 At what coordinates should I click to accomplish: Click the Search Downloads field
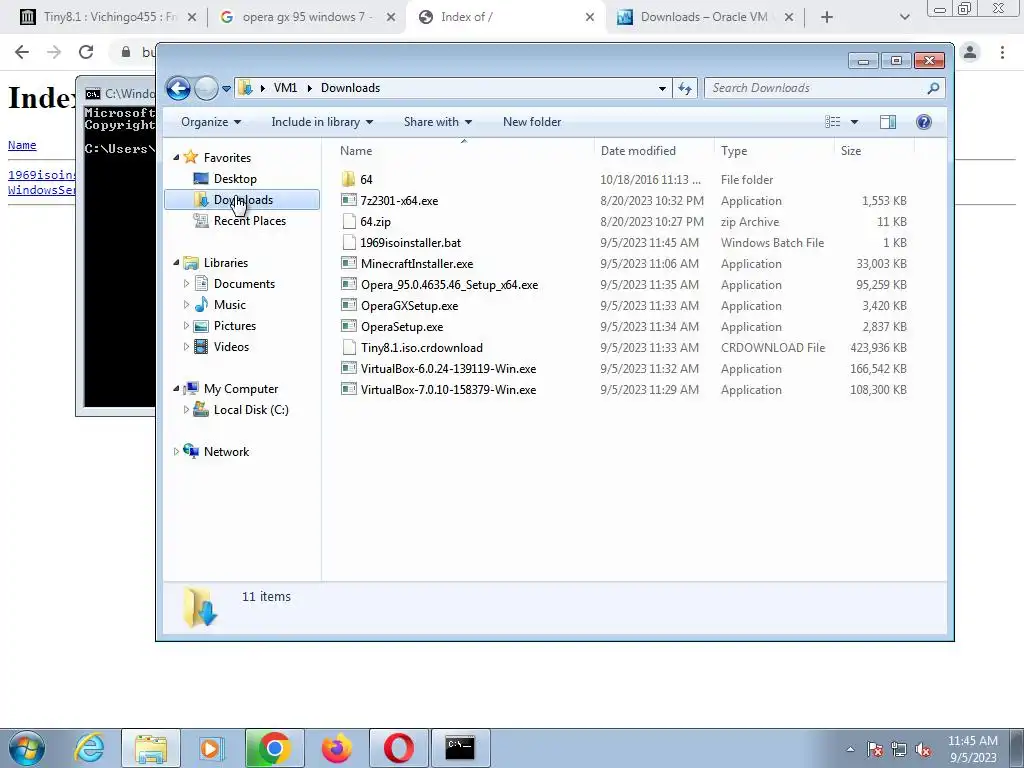point(824,88)
